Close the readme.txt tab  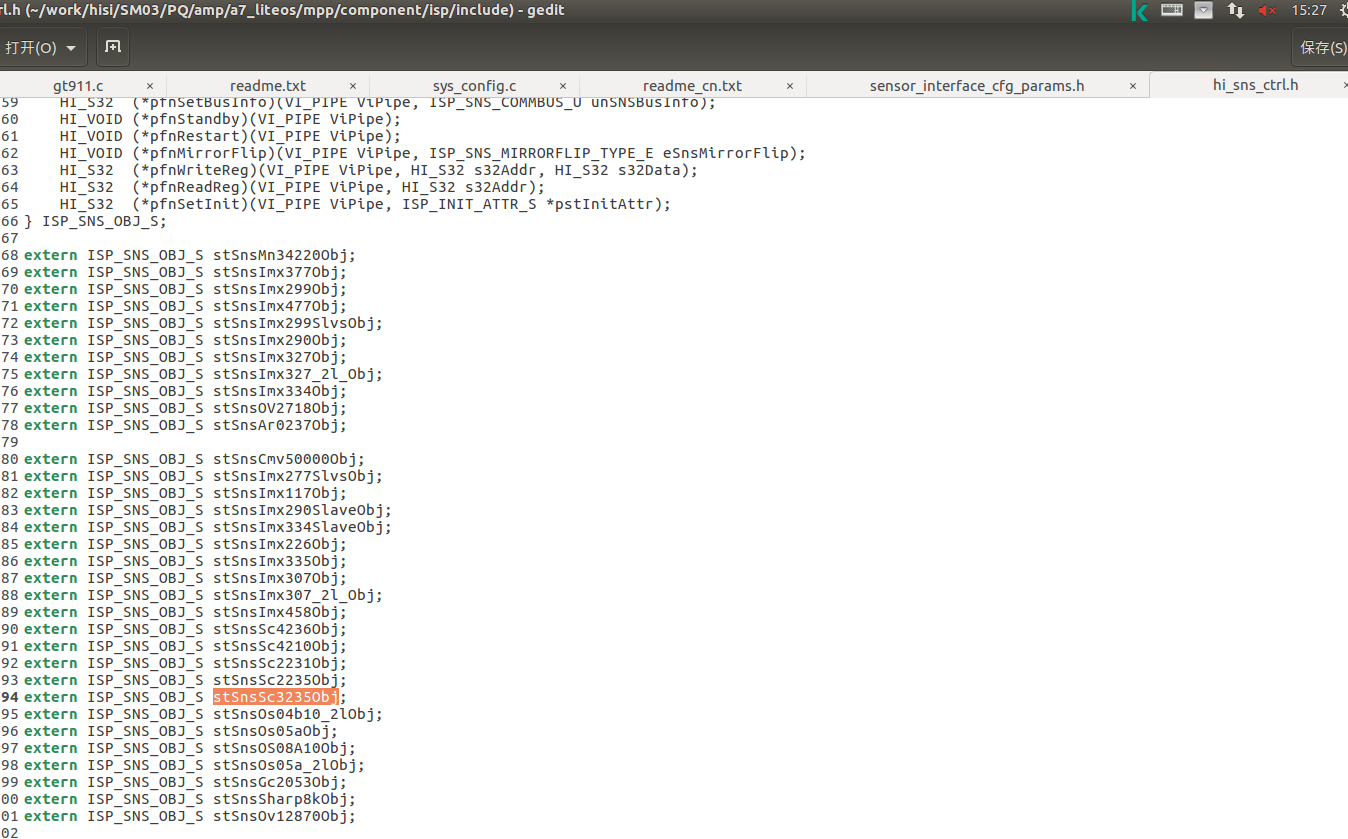tap(353, 86)
